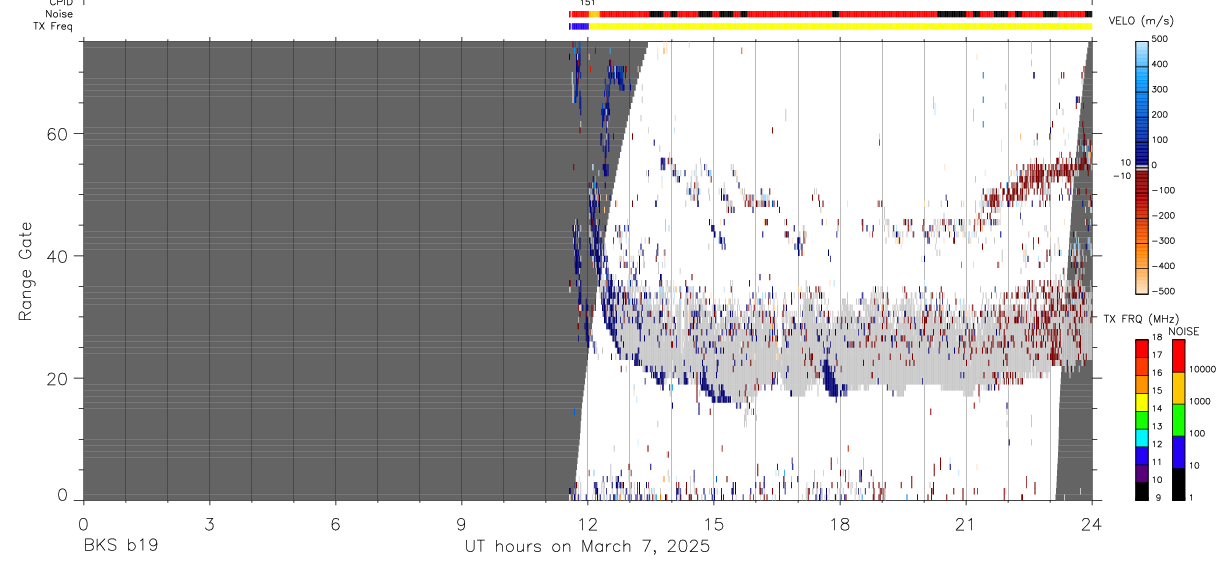
Task: Pick the red top swatch of the NOISE legend
Action: point(1178,355)
